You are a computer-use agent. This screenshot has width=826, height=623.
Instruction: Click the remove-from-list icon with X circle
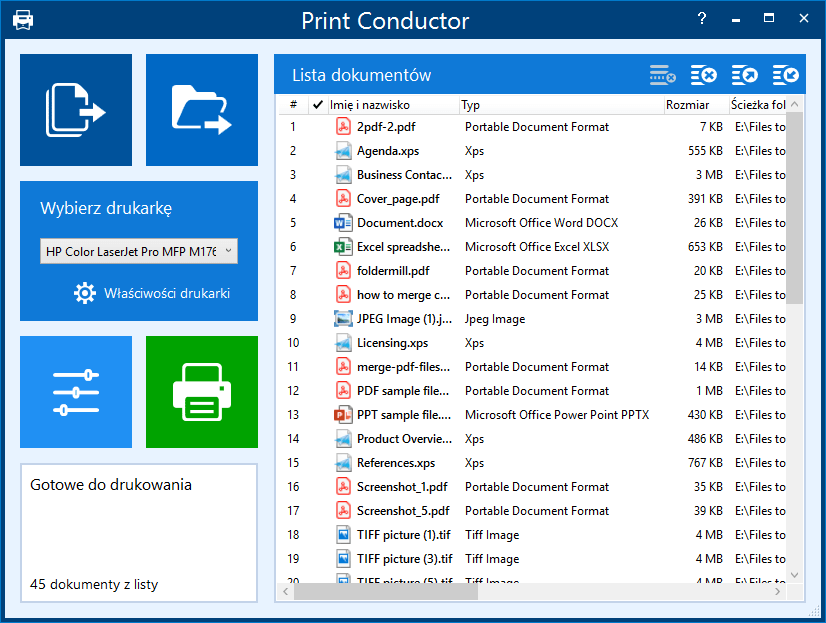click(x=704, y=75)
